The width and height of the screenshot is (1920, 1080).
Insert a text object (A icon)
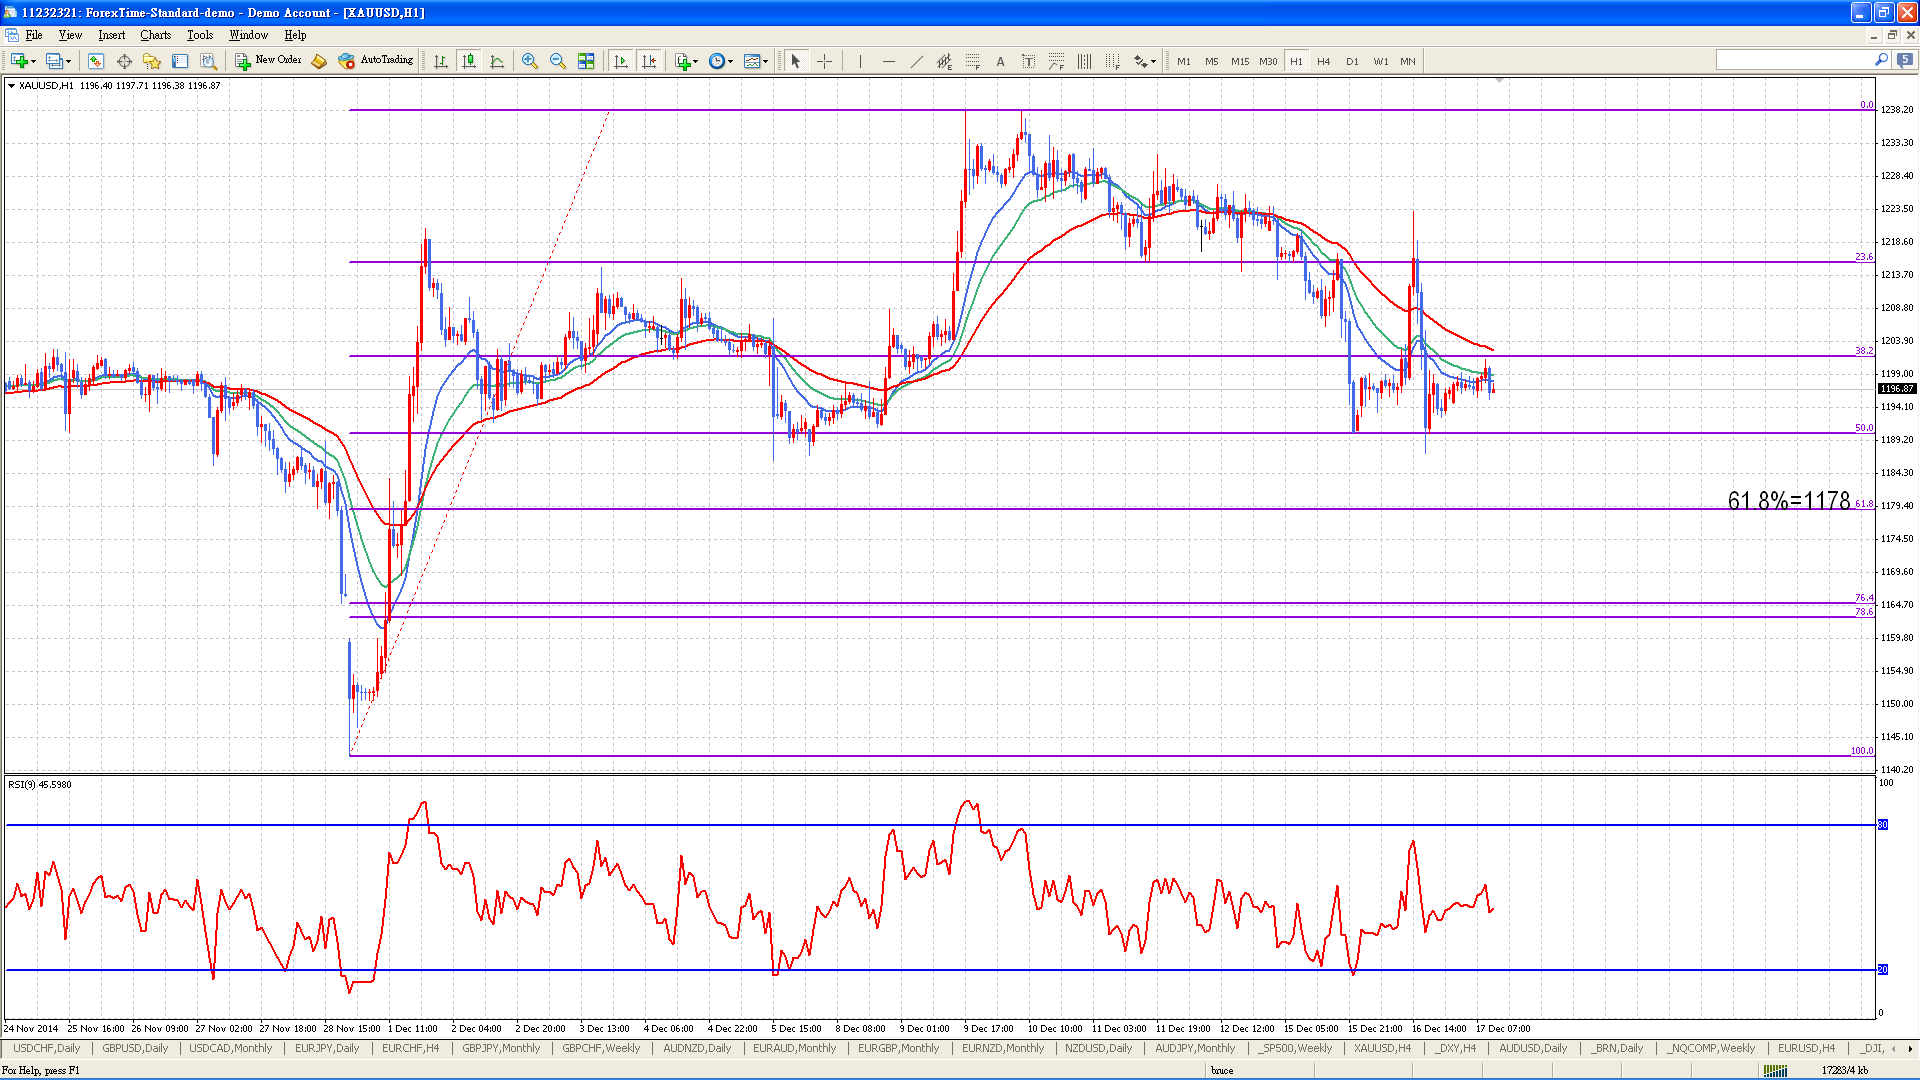point(1000,61)
